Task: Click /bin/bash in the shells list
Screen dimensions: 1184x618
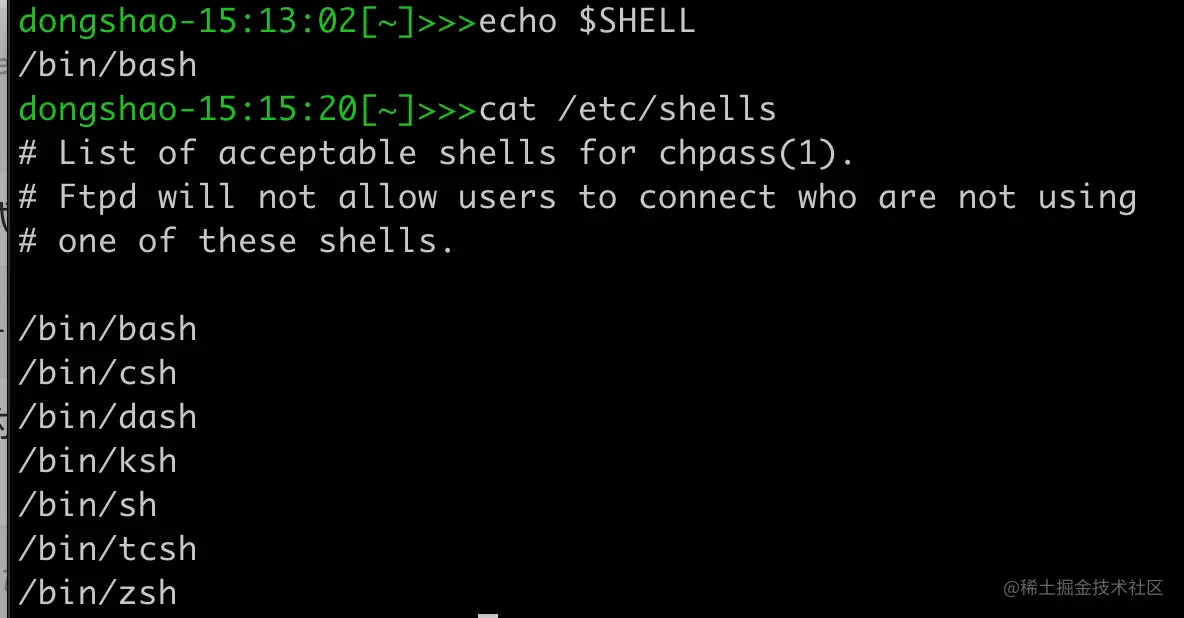Action: tap(107, 329)
